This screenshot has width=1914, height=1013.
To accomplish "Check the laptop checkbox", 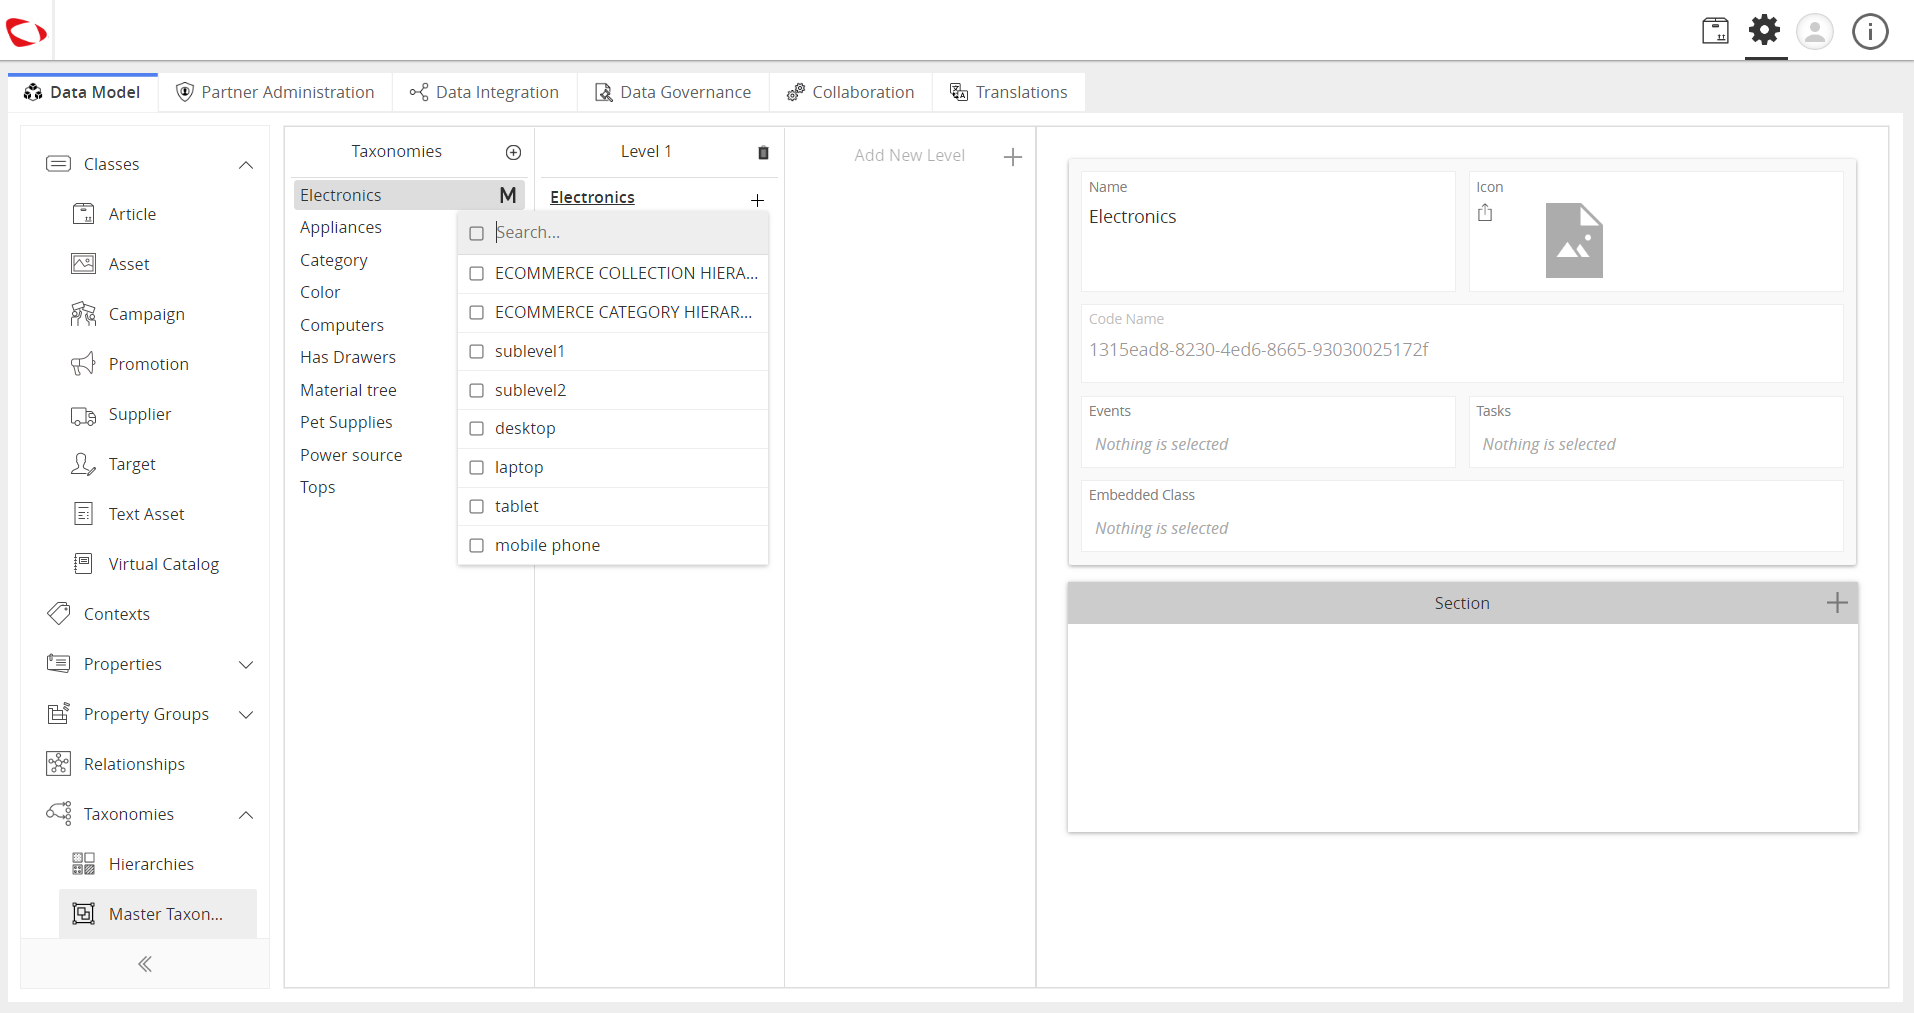I will (477, 467).
